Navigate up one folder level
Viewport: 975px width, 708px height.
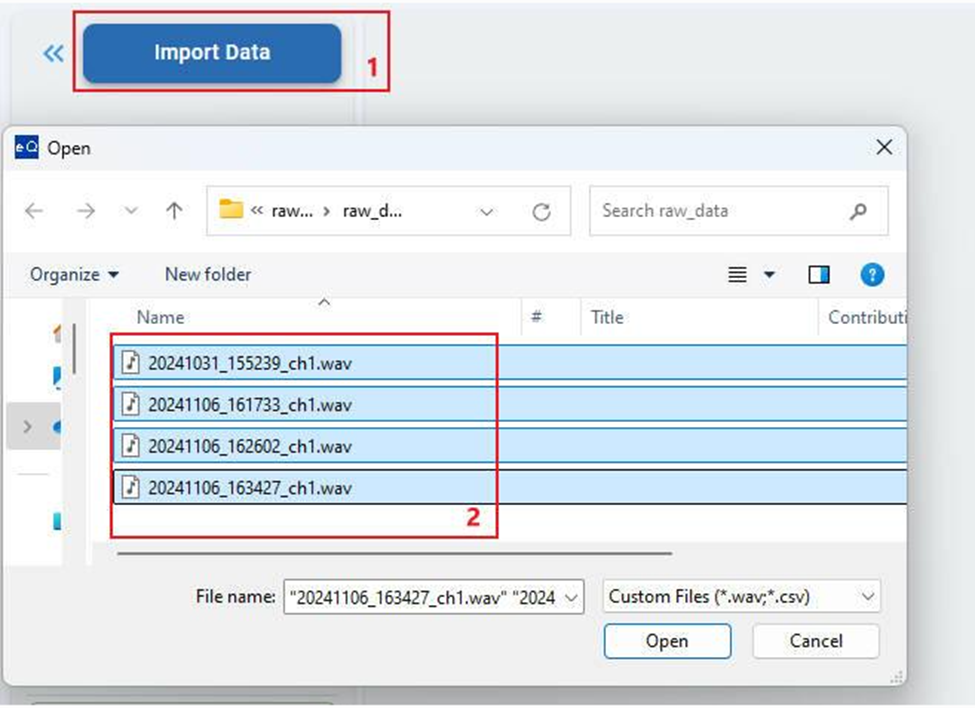click(175, 211)
